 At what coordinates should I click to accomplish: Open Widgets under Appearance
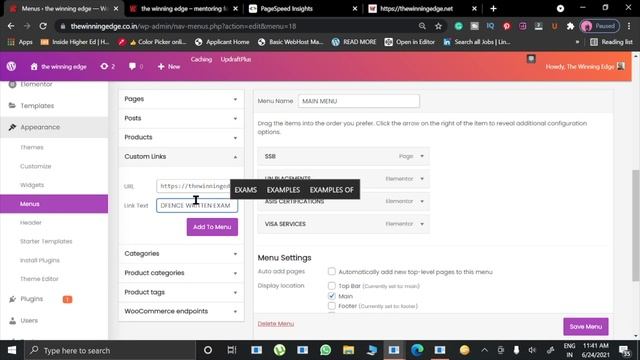pyautogui.click(x=32, y=185)
